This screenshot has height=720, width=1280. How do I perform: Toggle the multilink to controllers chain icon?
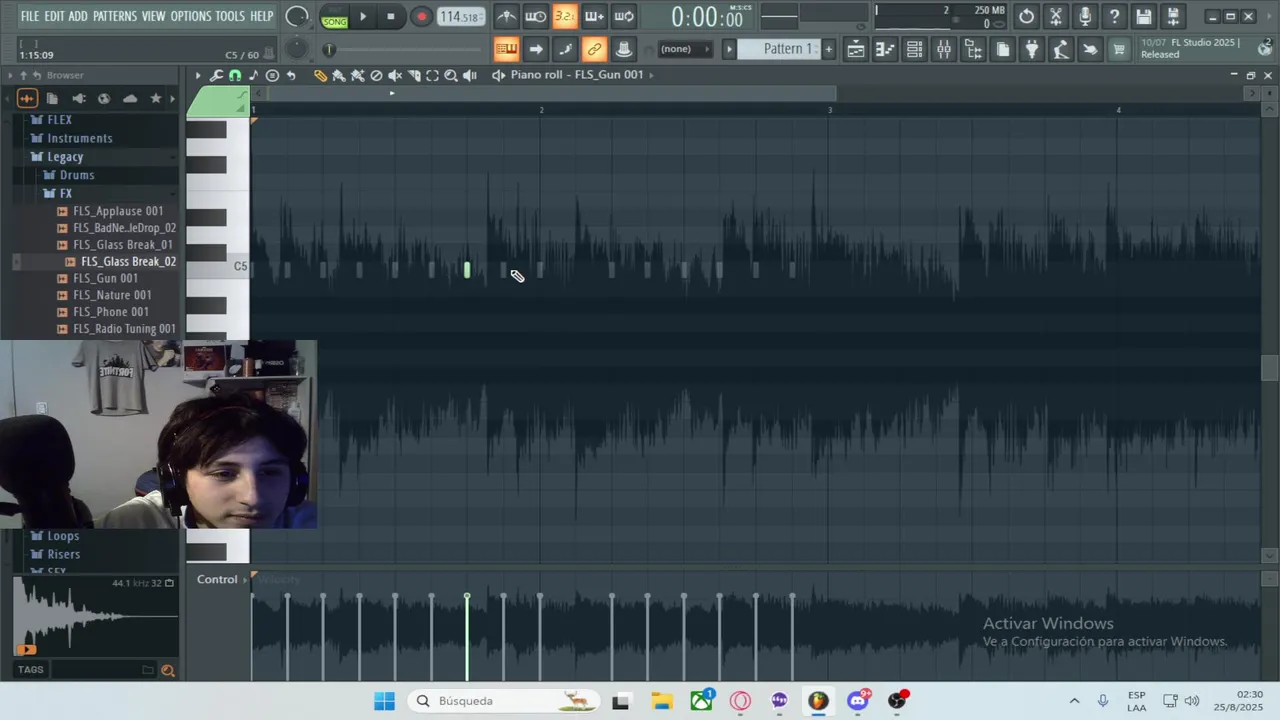click(x=594, y=49)
